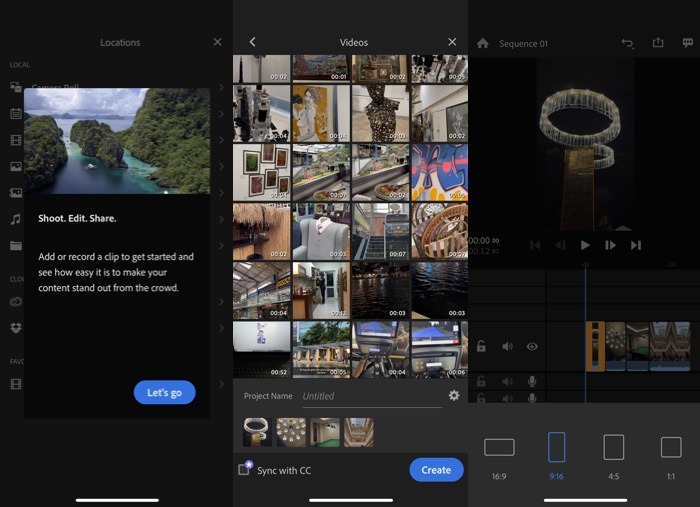
Task: Select the graffiti wall video thumbnail
Action: [x=439, y=172]
